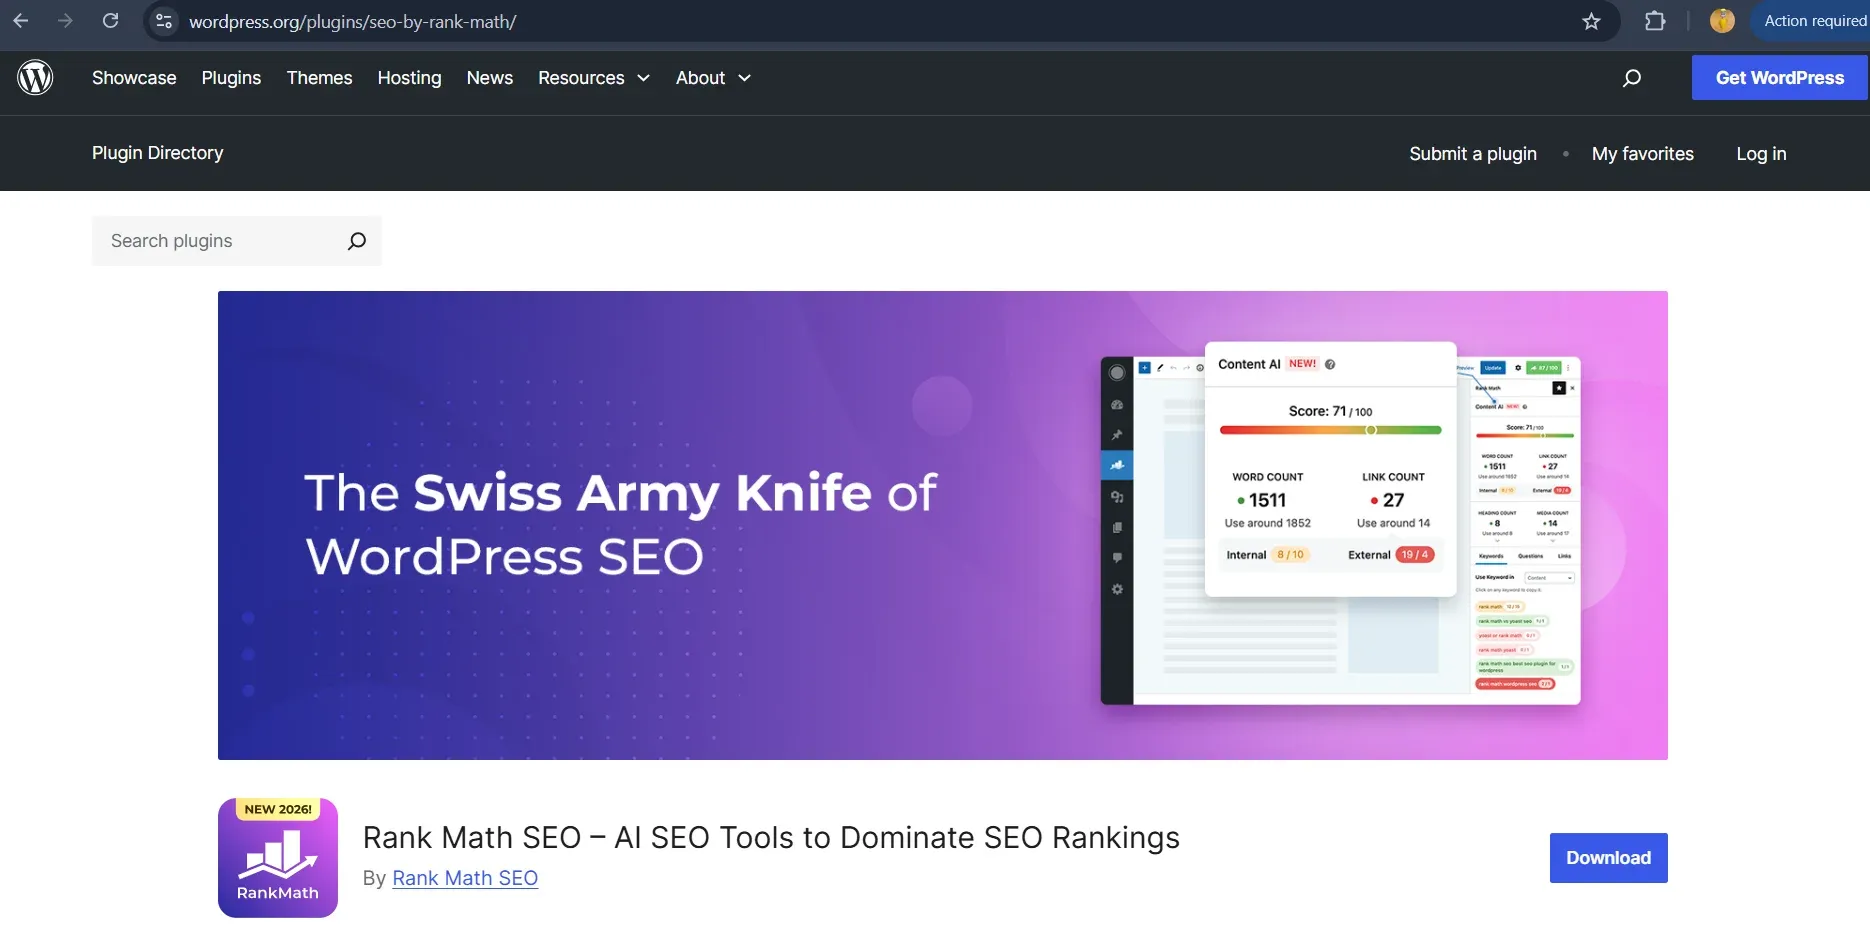Click the browser back arrow
Viewport: 1870px width, 943px height.
point(20,21)
